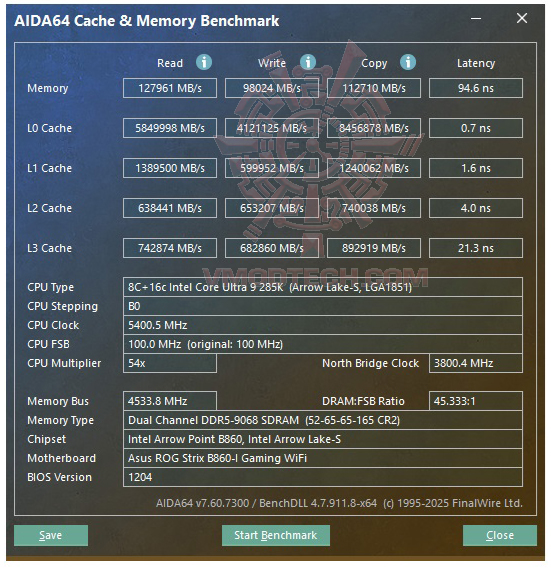Click the Close button at bottom right
551x570 pixels.
[500, 535]
